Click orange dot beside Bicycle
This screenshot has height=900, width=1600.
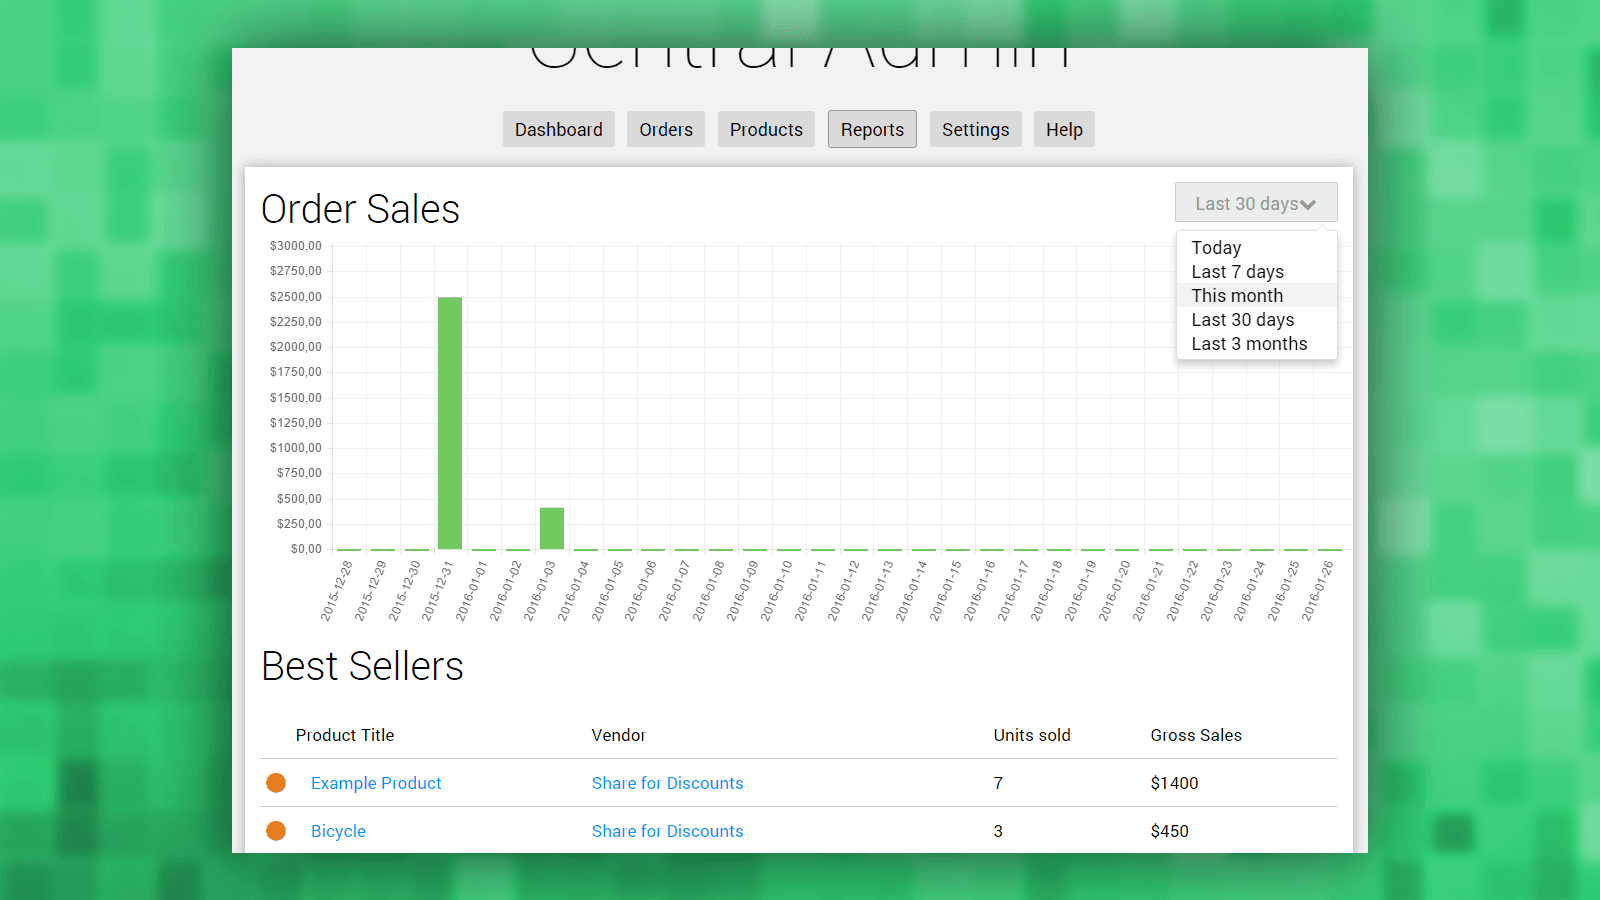coord(276,831)
